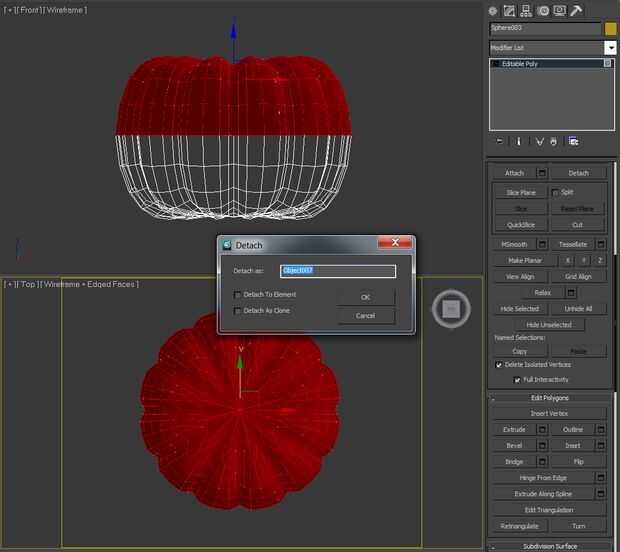The width and height of the screenshot is (620, 552).
Task: Open the Modifier List dropdown
Action: coord(610,48)
